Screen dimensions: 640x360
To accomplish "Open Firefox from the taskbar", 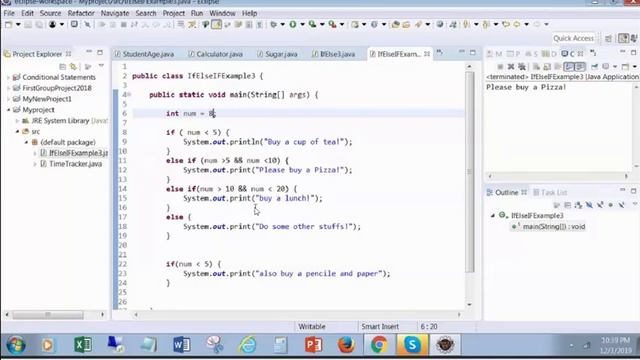I will click(x=346, y=345).
